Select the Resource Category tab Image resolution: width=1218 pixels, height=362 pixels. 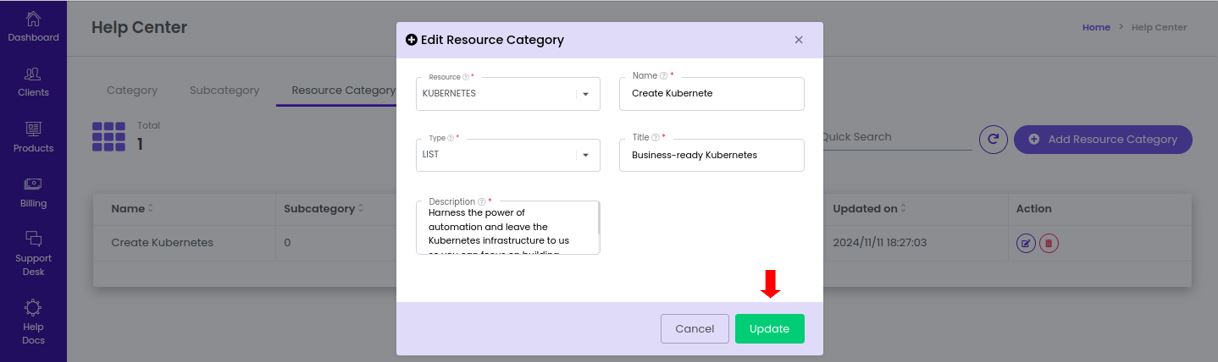pos(343,90)
